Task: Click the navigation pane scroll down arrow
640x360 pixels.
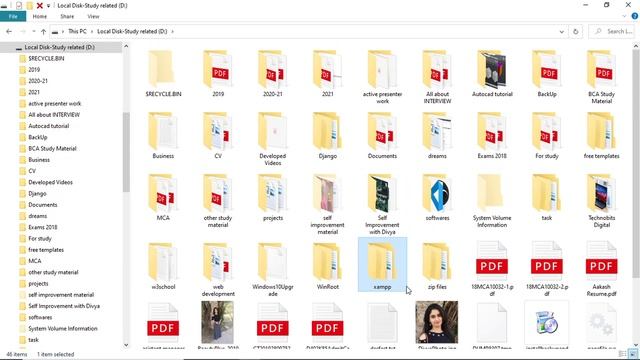Action: [126, 345]
